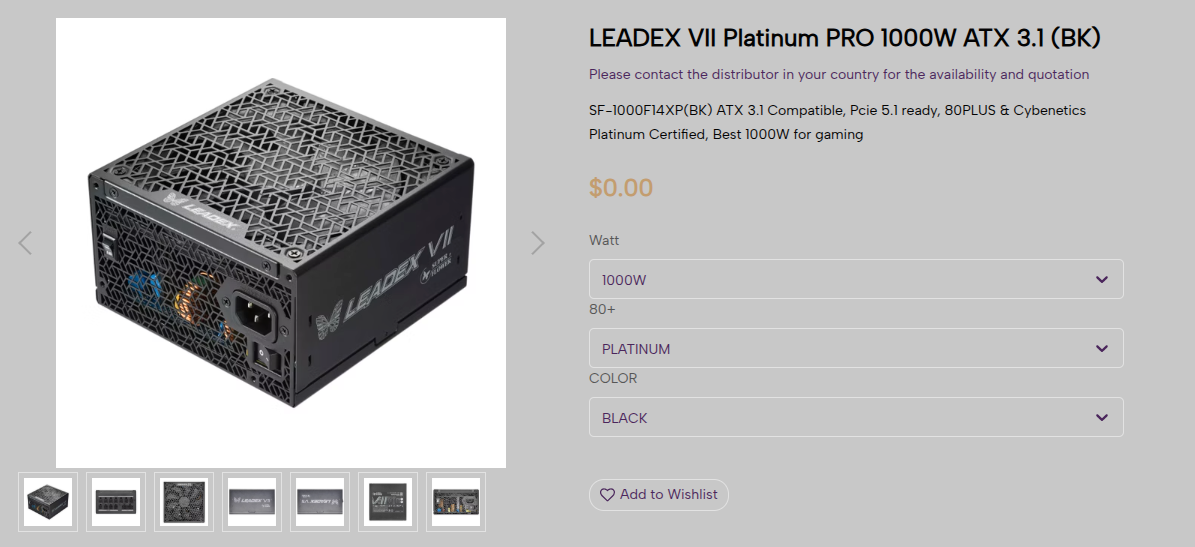Click the COLOR field label
Viewport: 1195px width, 547px height.
click(612, 378)
